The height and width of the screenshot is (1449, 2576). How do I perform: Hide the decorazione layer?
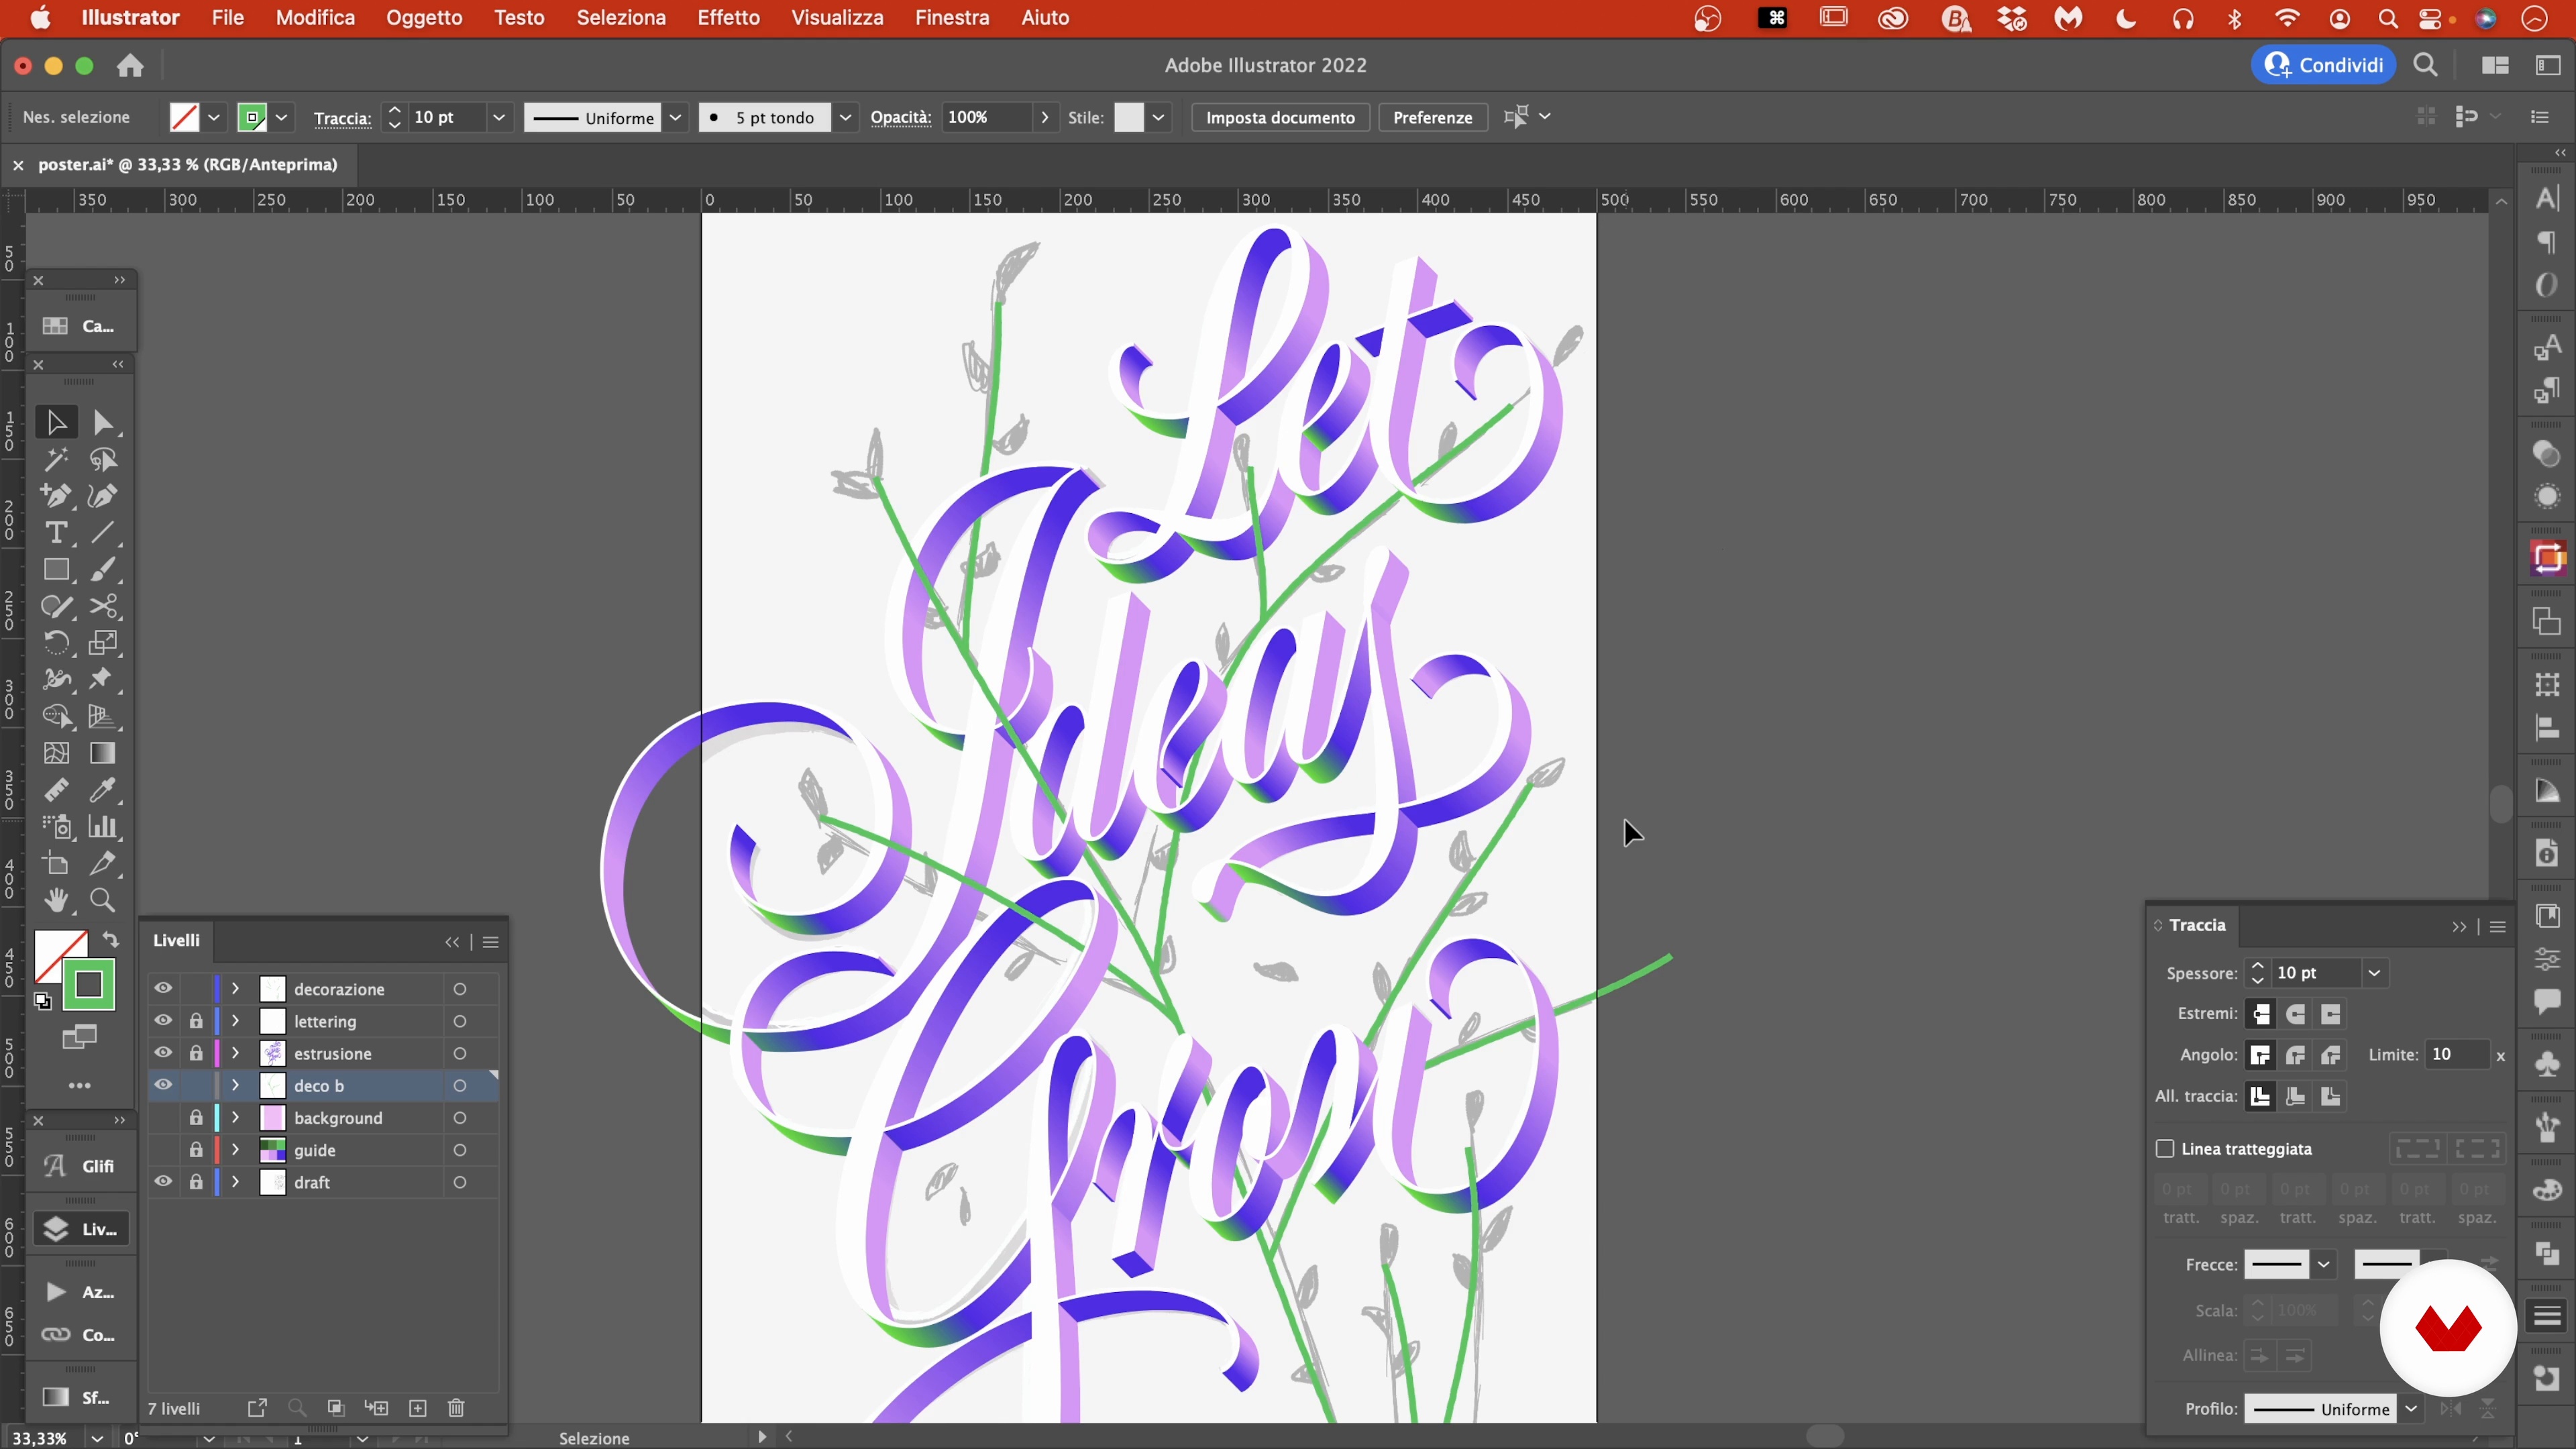pyautogui.click(x=163, y=988)
